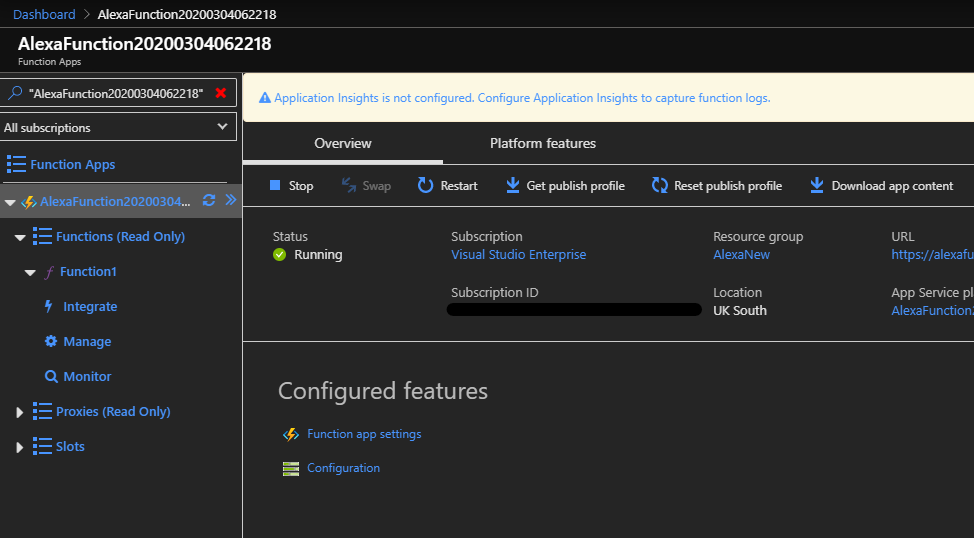This screenshot has height=538, width=974.
Task: Select AlexaFunction20200304062218 in the breadcrumb
Action: tap(187, 14)
